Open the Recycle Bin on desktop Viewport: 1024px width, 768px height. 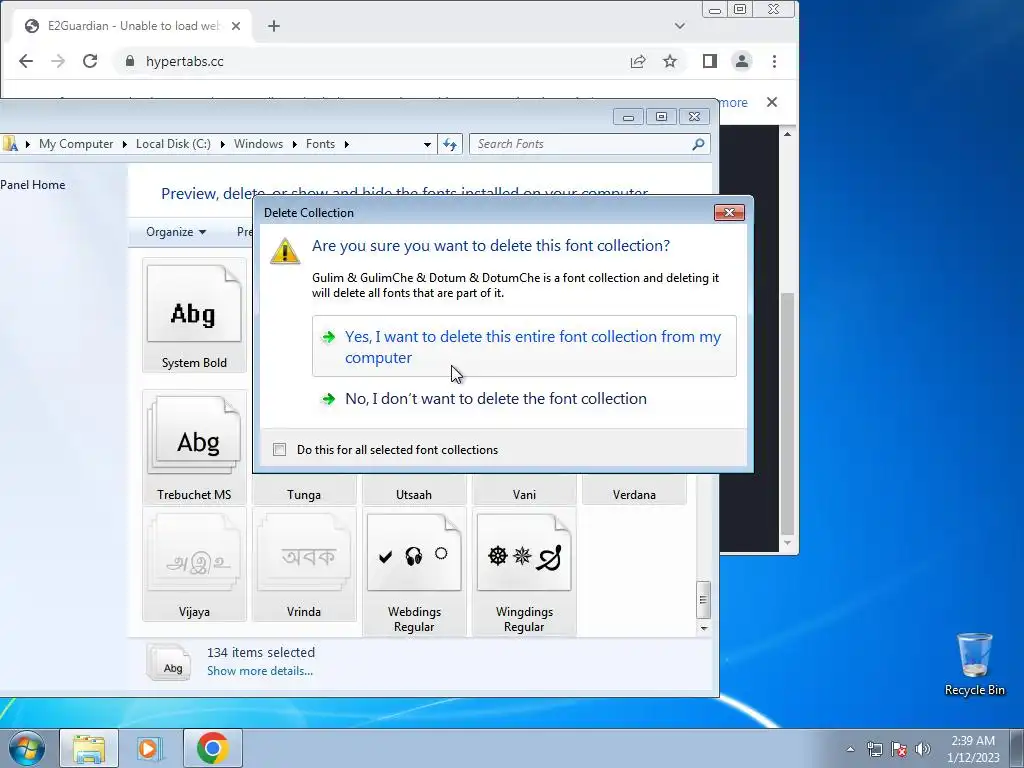pyautogui.click(x=974, y=664)
